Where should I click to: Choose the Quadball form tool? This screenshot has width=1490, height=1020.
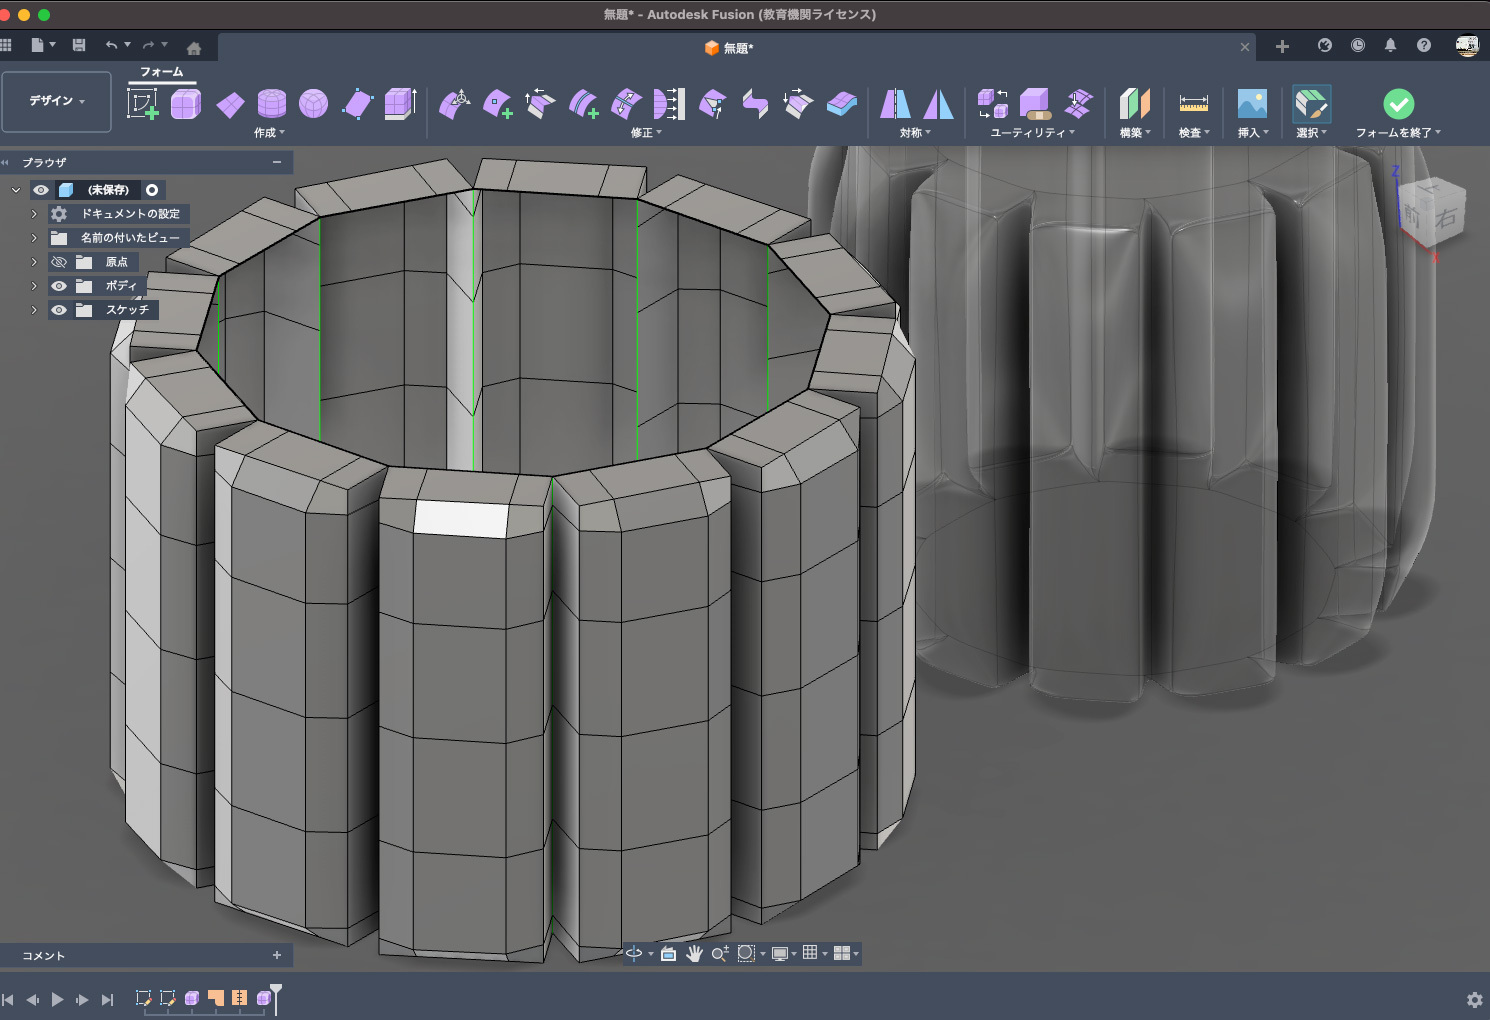pos(314,104)
